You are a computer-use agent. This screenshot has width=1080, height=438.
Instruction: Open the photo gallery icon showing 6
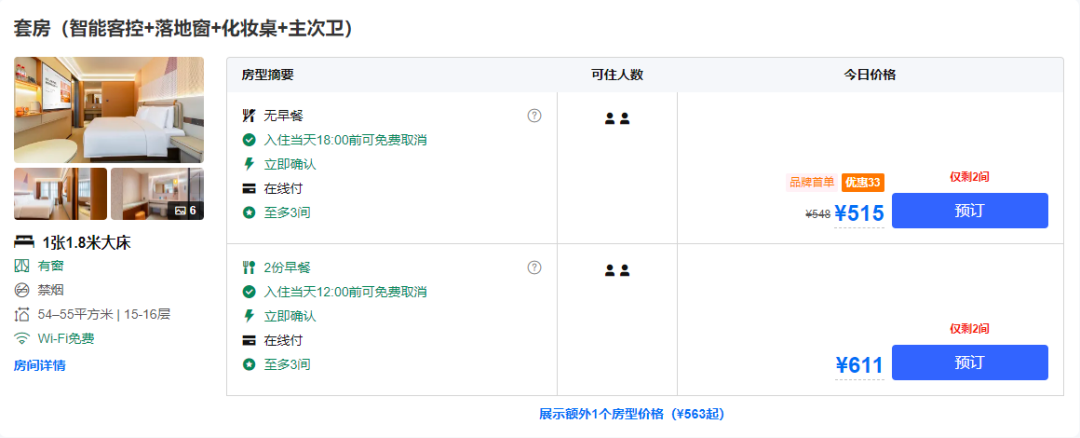[x=185, y=210]
